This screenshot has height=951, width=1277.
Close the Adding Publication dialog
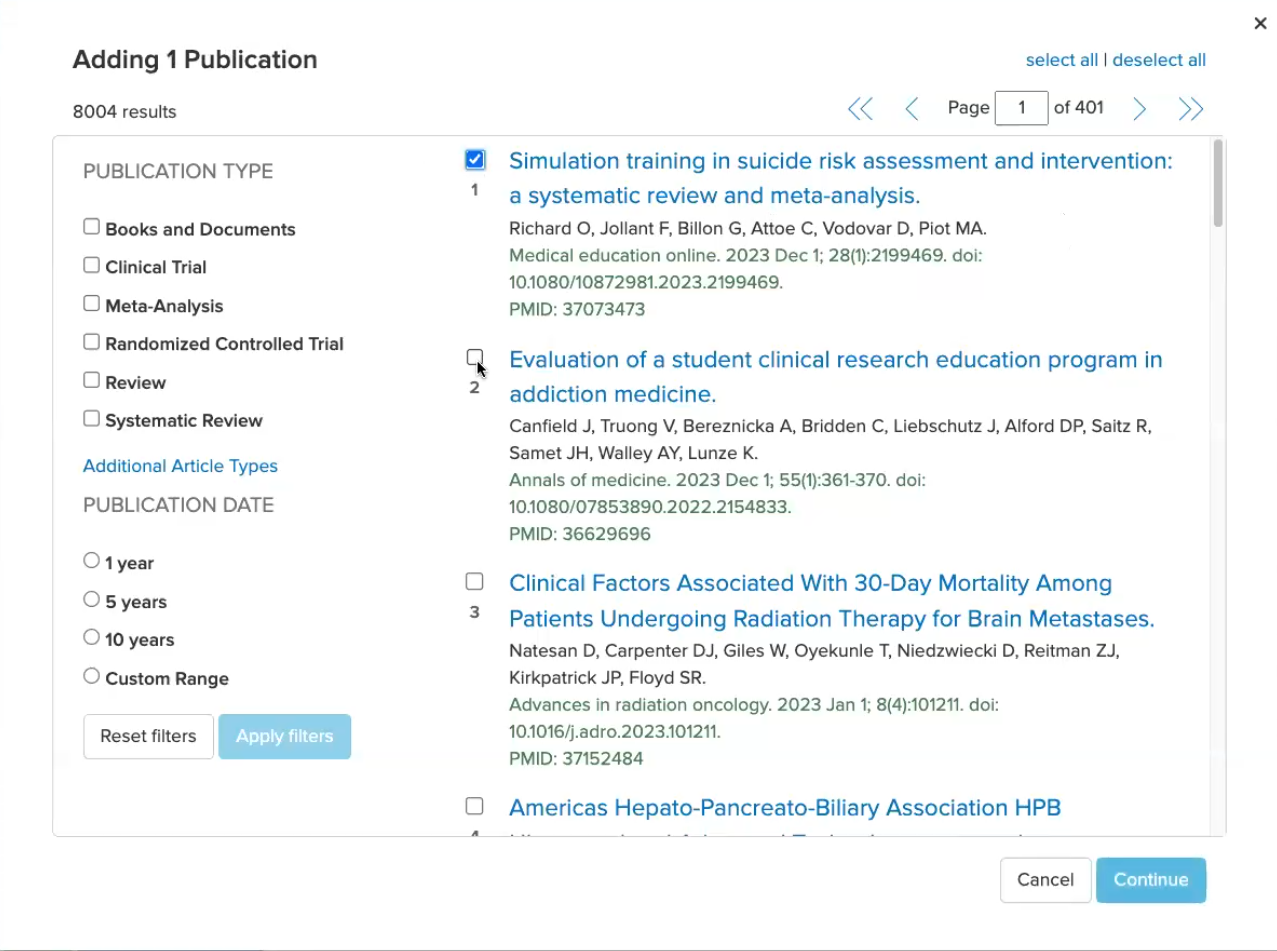[x=1260, y=23]
